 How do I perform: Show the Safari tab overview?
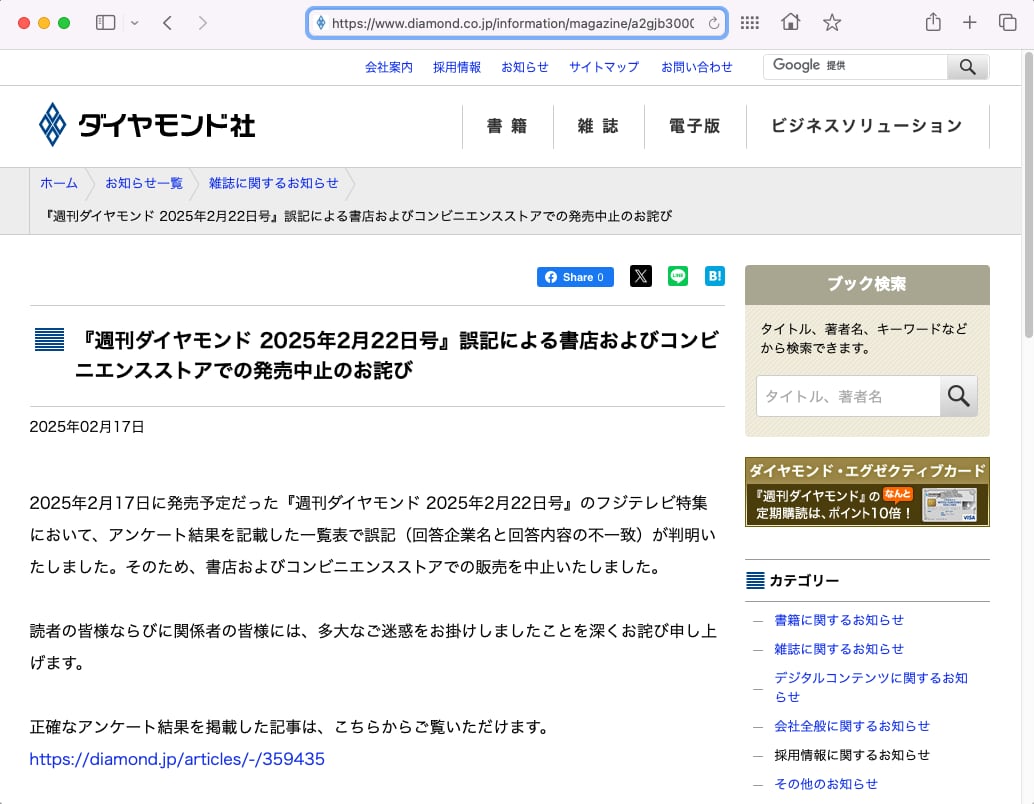click(x=1007, y=23)
